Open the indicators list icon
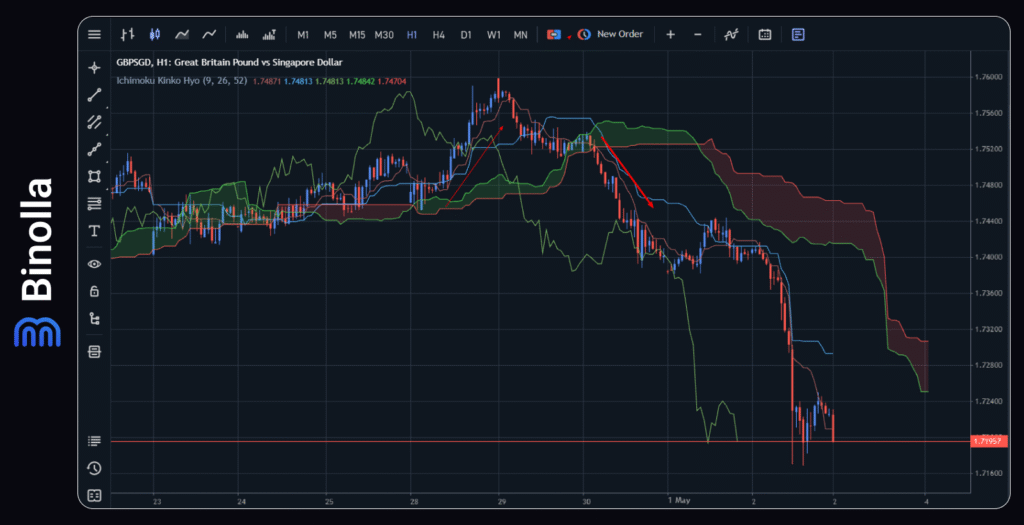The width and height of the screenshot is (1024, 525). pos(731,34)
